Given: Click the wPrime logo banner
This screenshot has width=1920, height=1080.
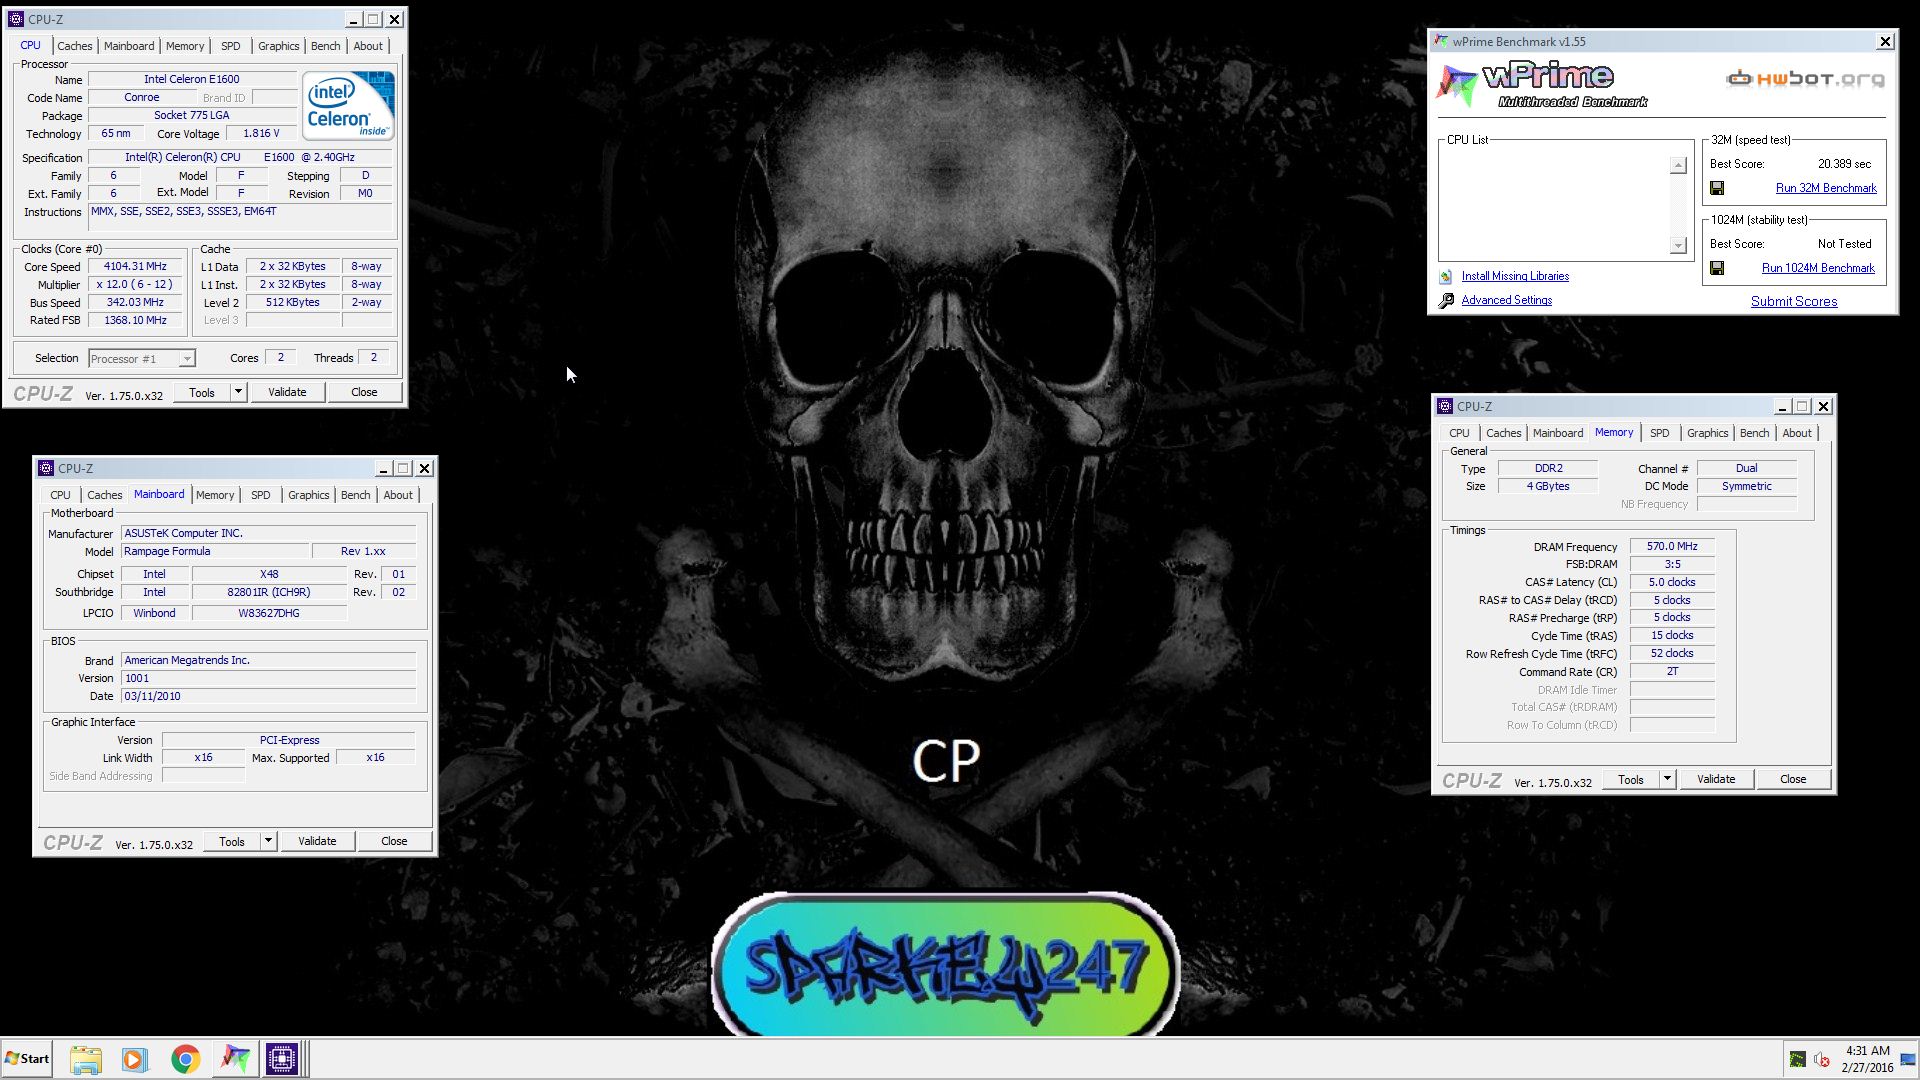Looking at the screenshot, I should pos(1543,84).
